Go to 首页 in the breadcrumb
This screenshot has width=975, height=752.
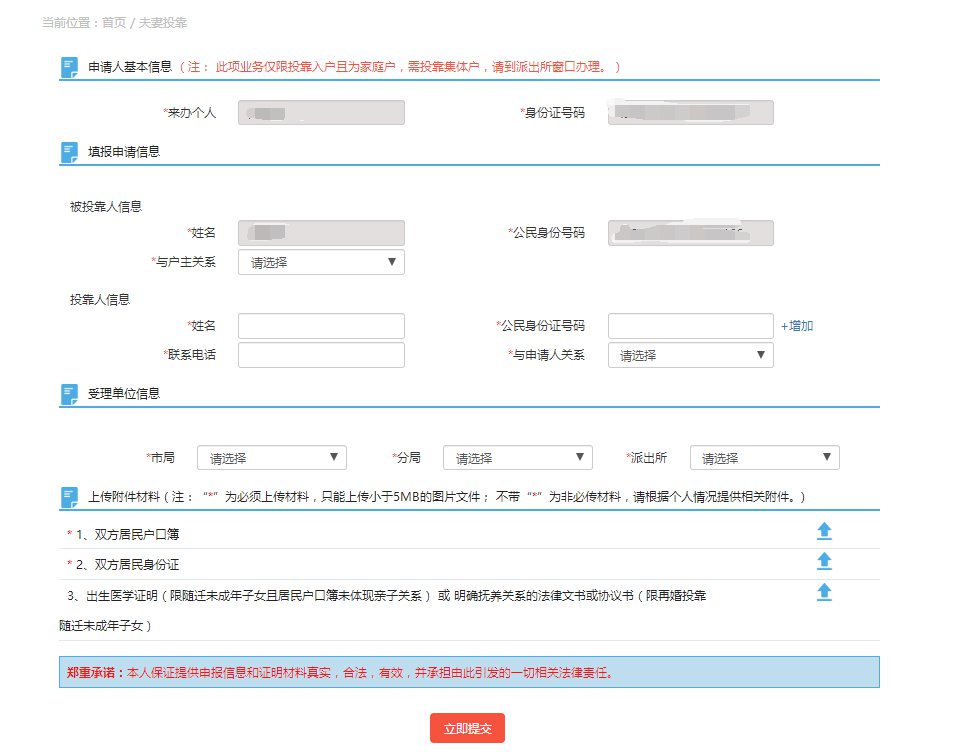pos(114,22)
